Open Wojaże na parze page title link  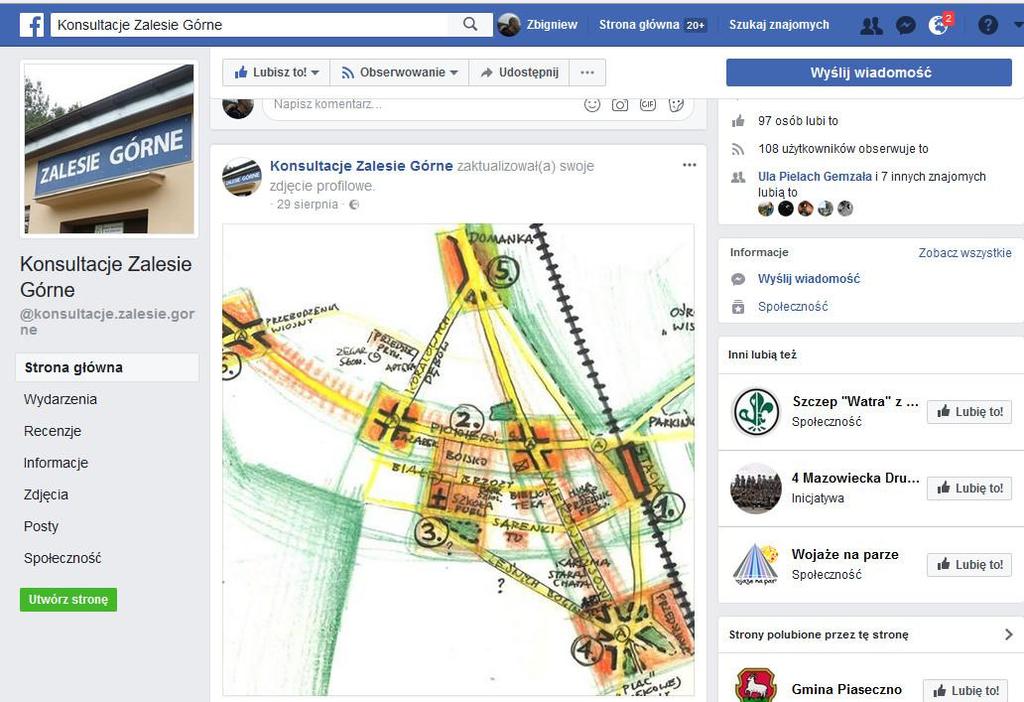coord(845,554)
